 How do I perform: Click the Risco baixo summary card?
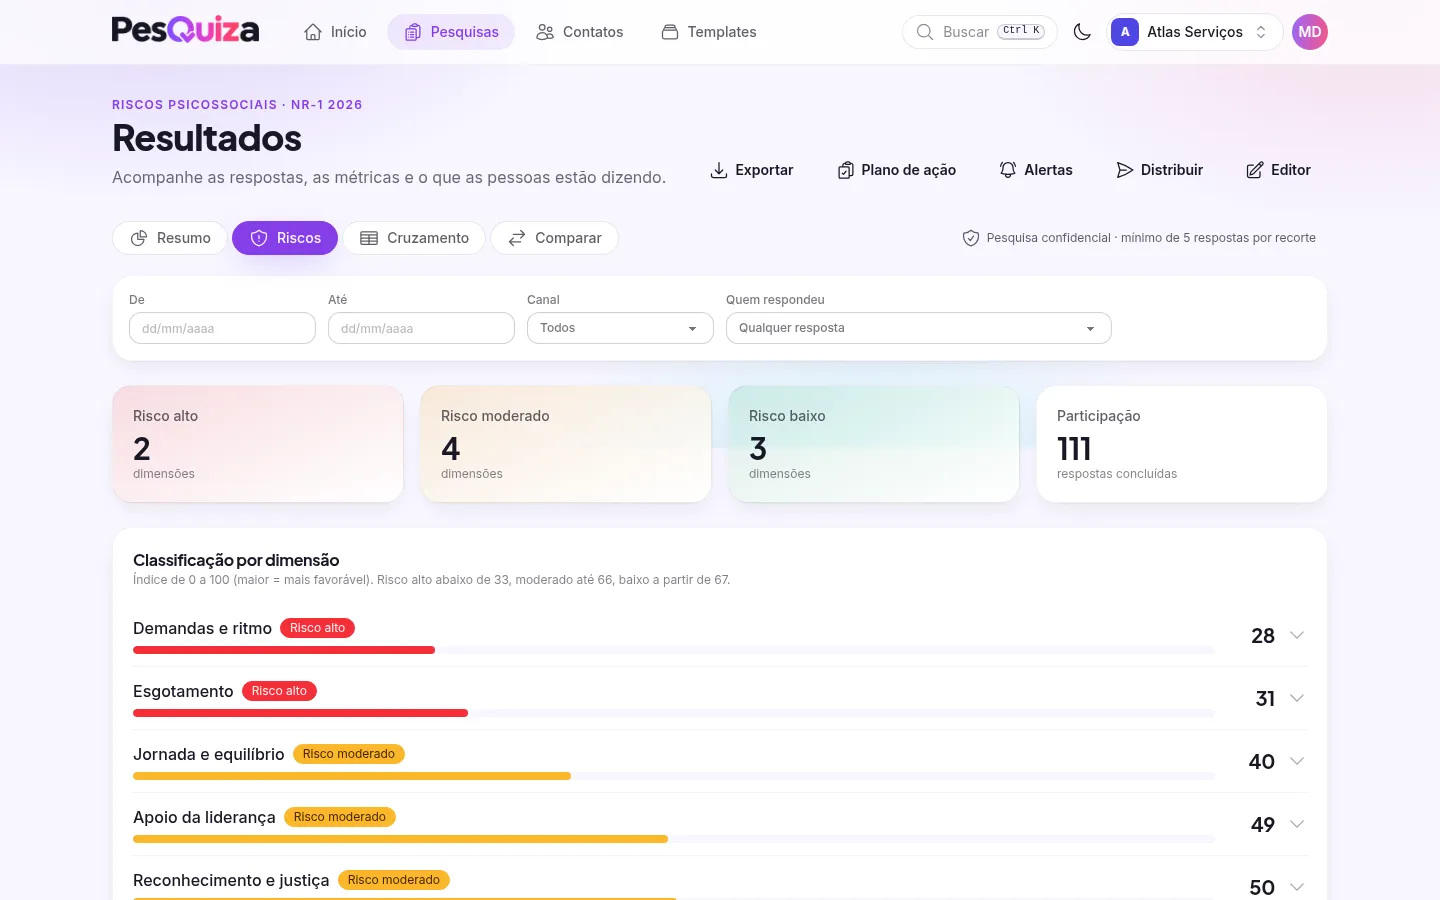click(x=874, y=444)
